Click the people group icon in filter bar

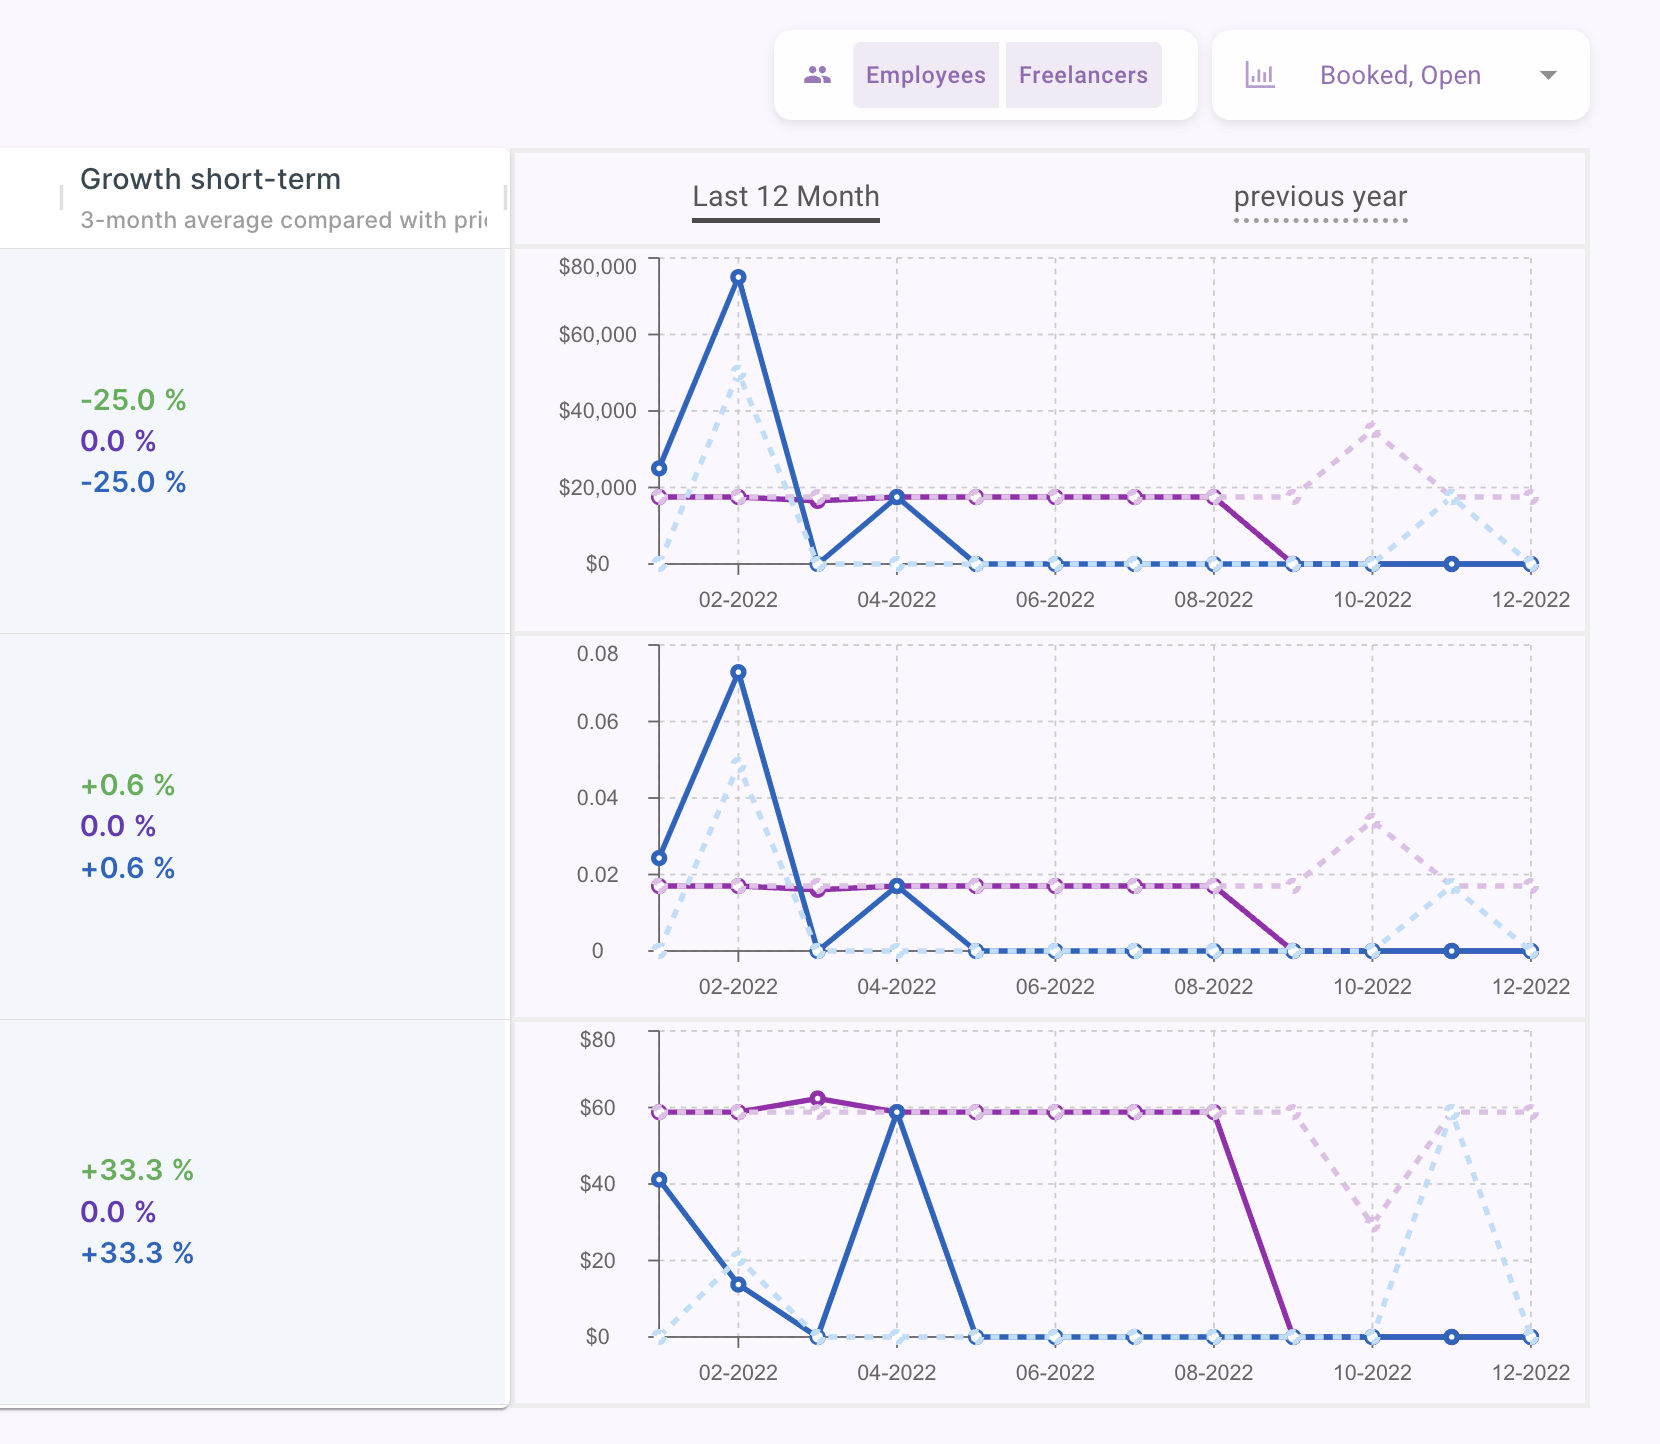(817, 75)
